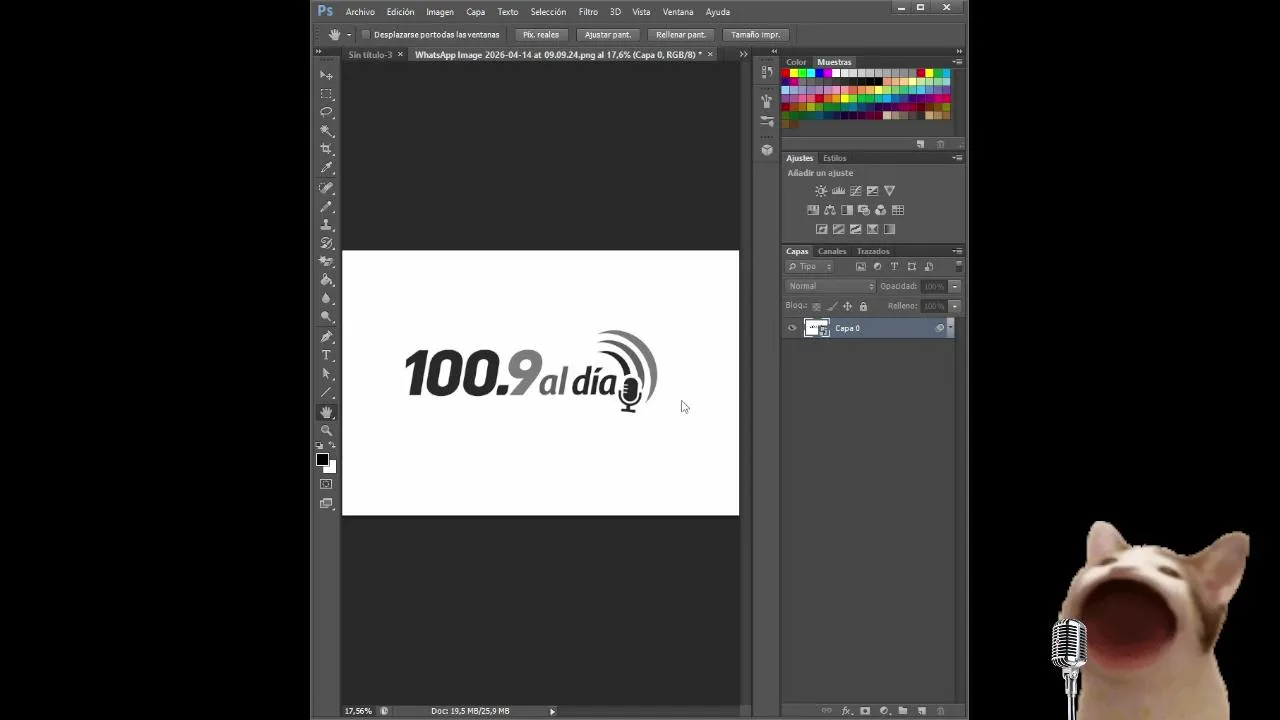Open Muestras panel flyout menu
The image size is (1280, 720).
click(x=957, y=62)
